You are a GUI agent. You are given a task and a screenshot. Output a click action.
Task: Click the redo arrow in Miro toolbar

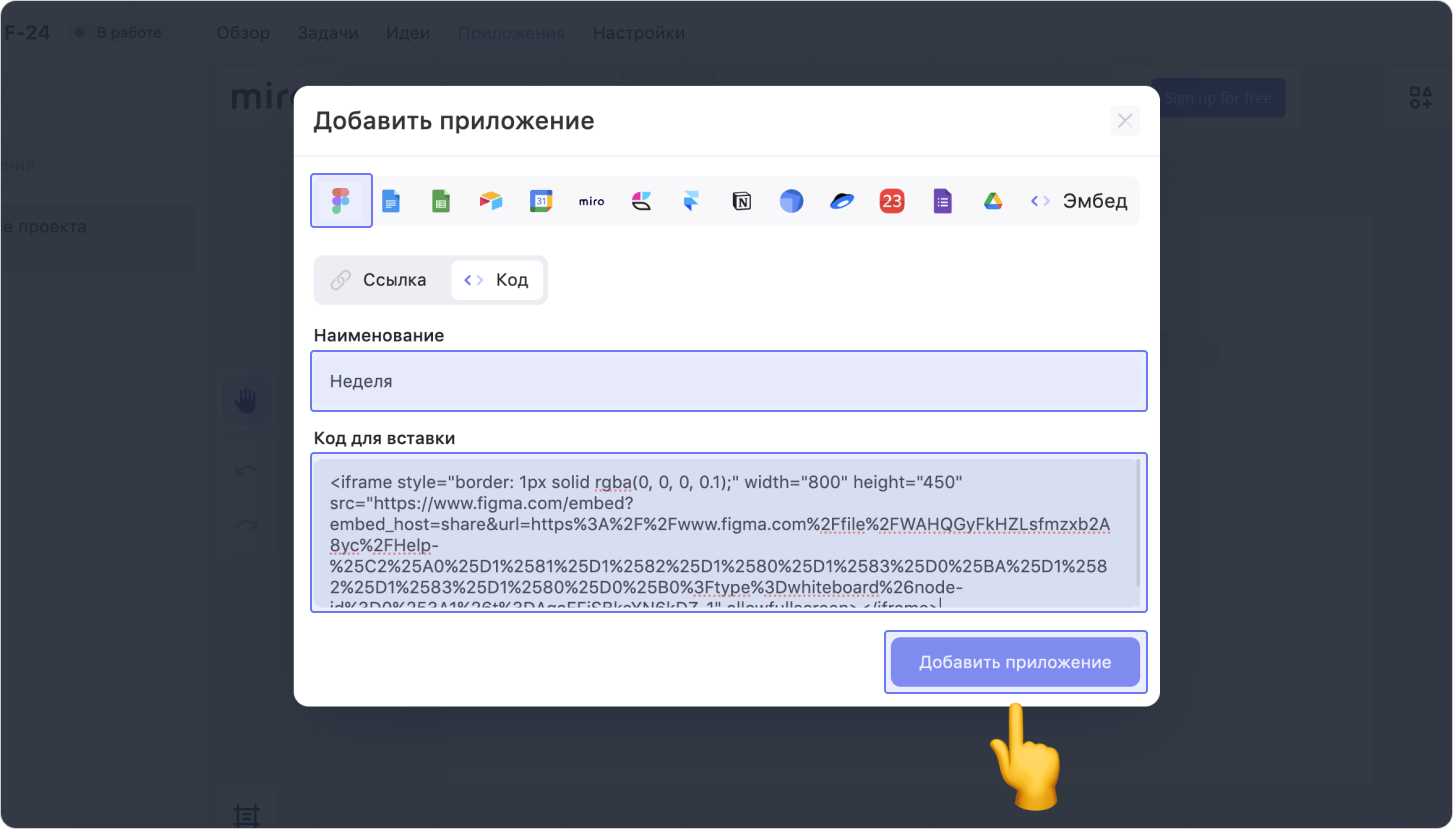click(x=246, y=524)
